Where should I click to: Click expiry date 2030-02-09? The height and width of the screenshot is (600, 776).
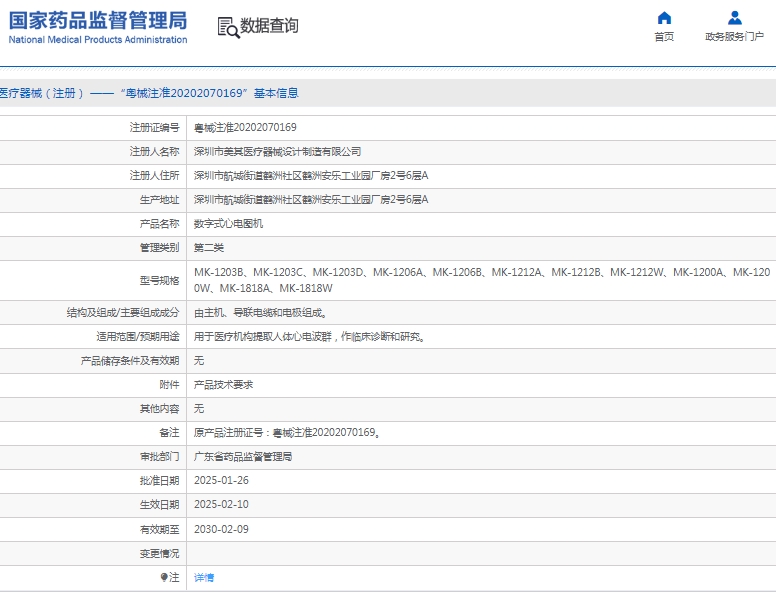coord(221,529)
